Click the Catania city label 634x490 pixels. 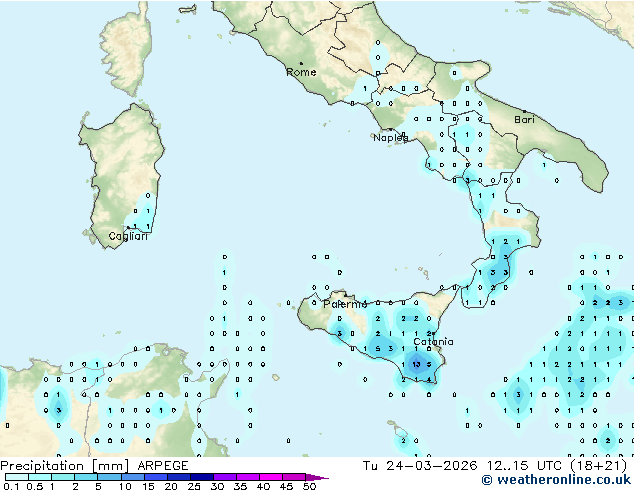(x=433, y=342)
